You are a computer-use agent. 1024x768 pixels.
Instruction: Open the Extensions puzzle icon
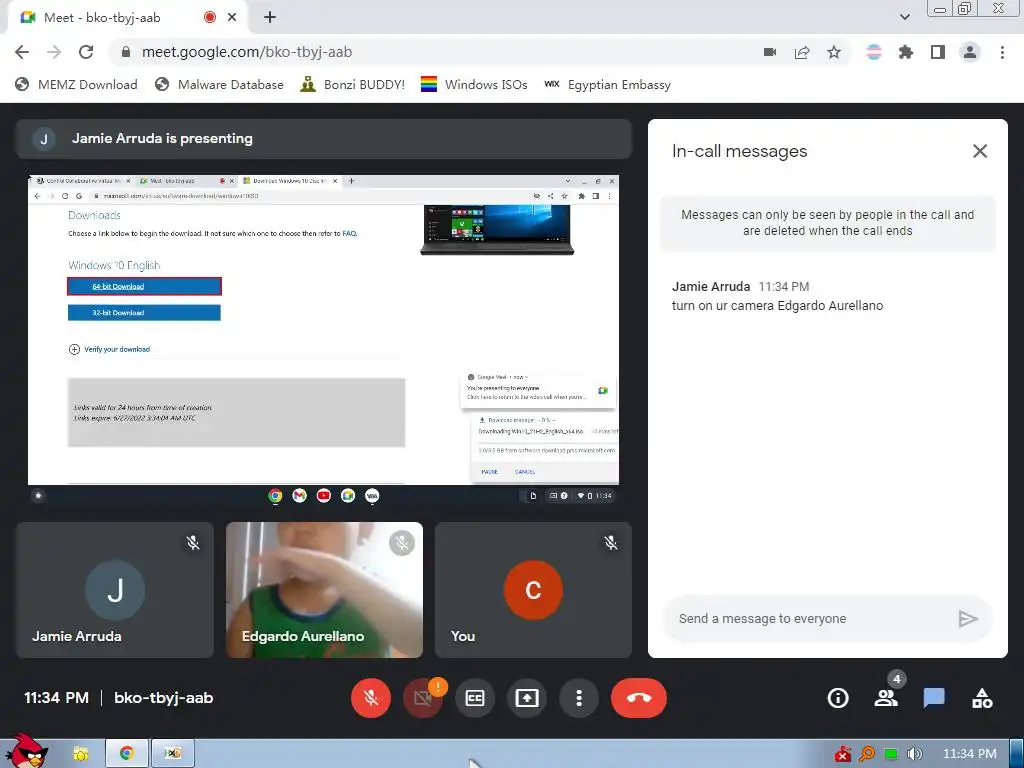(906, 52)
